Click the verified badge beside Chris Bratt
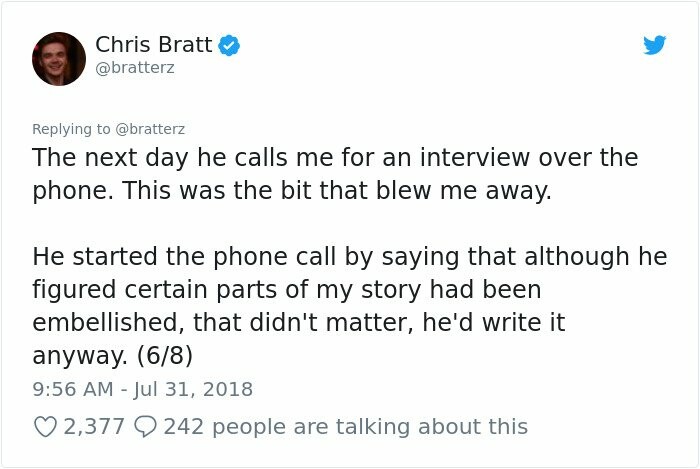Screen dimensions: 700x469 [229, 45]
